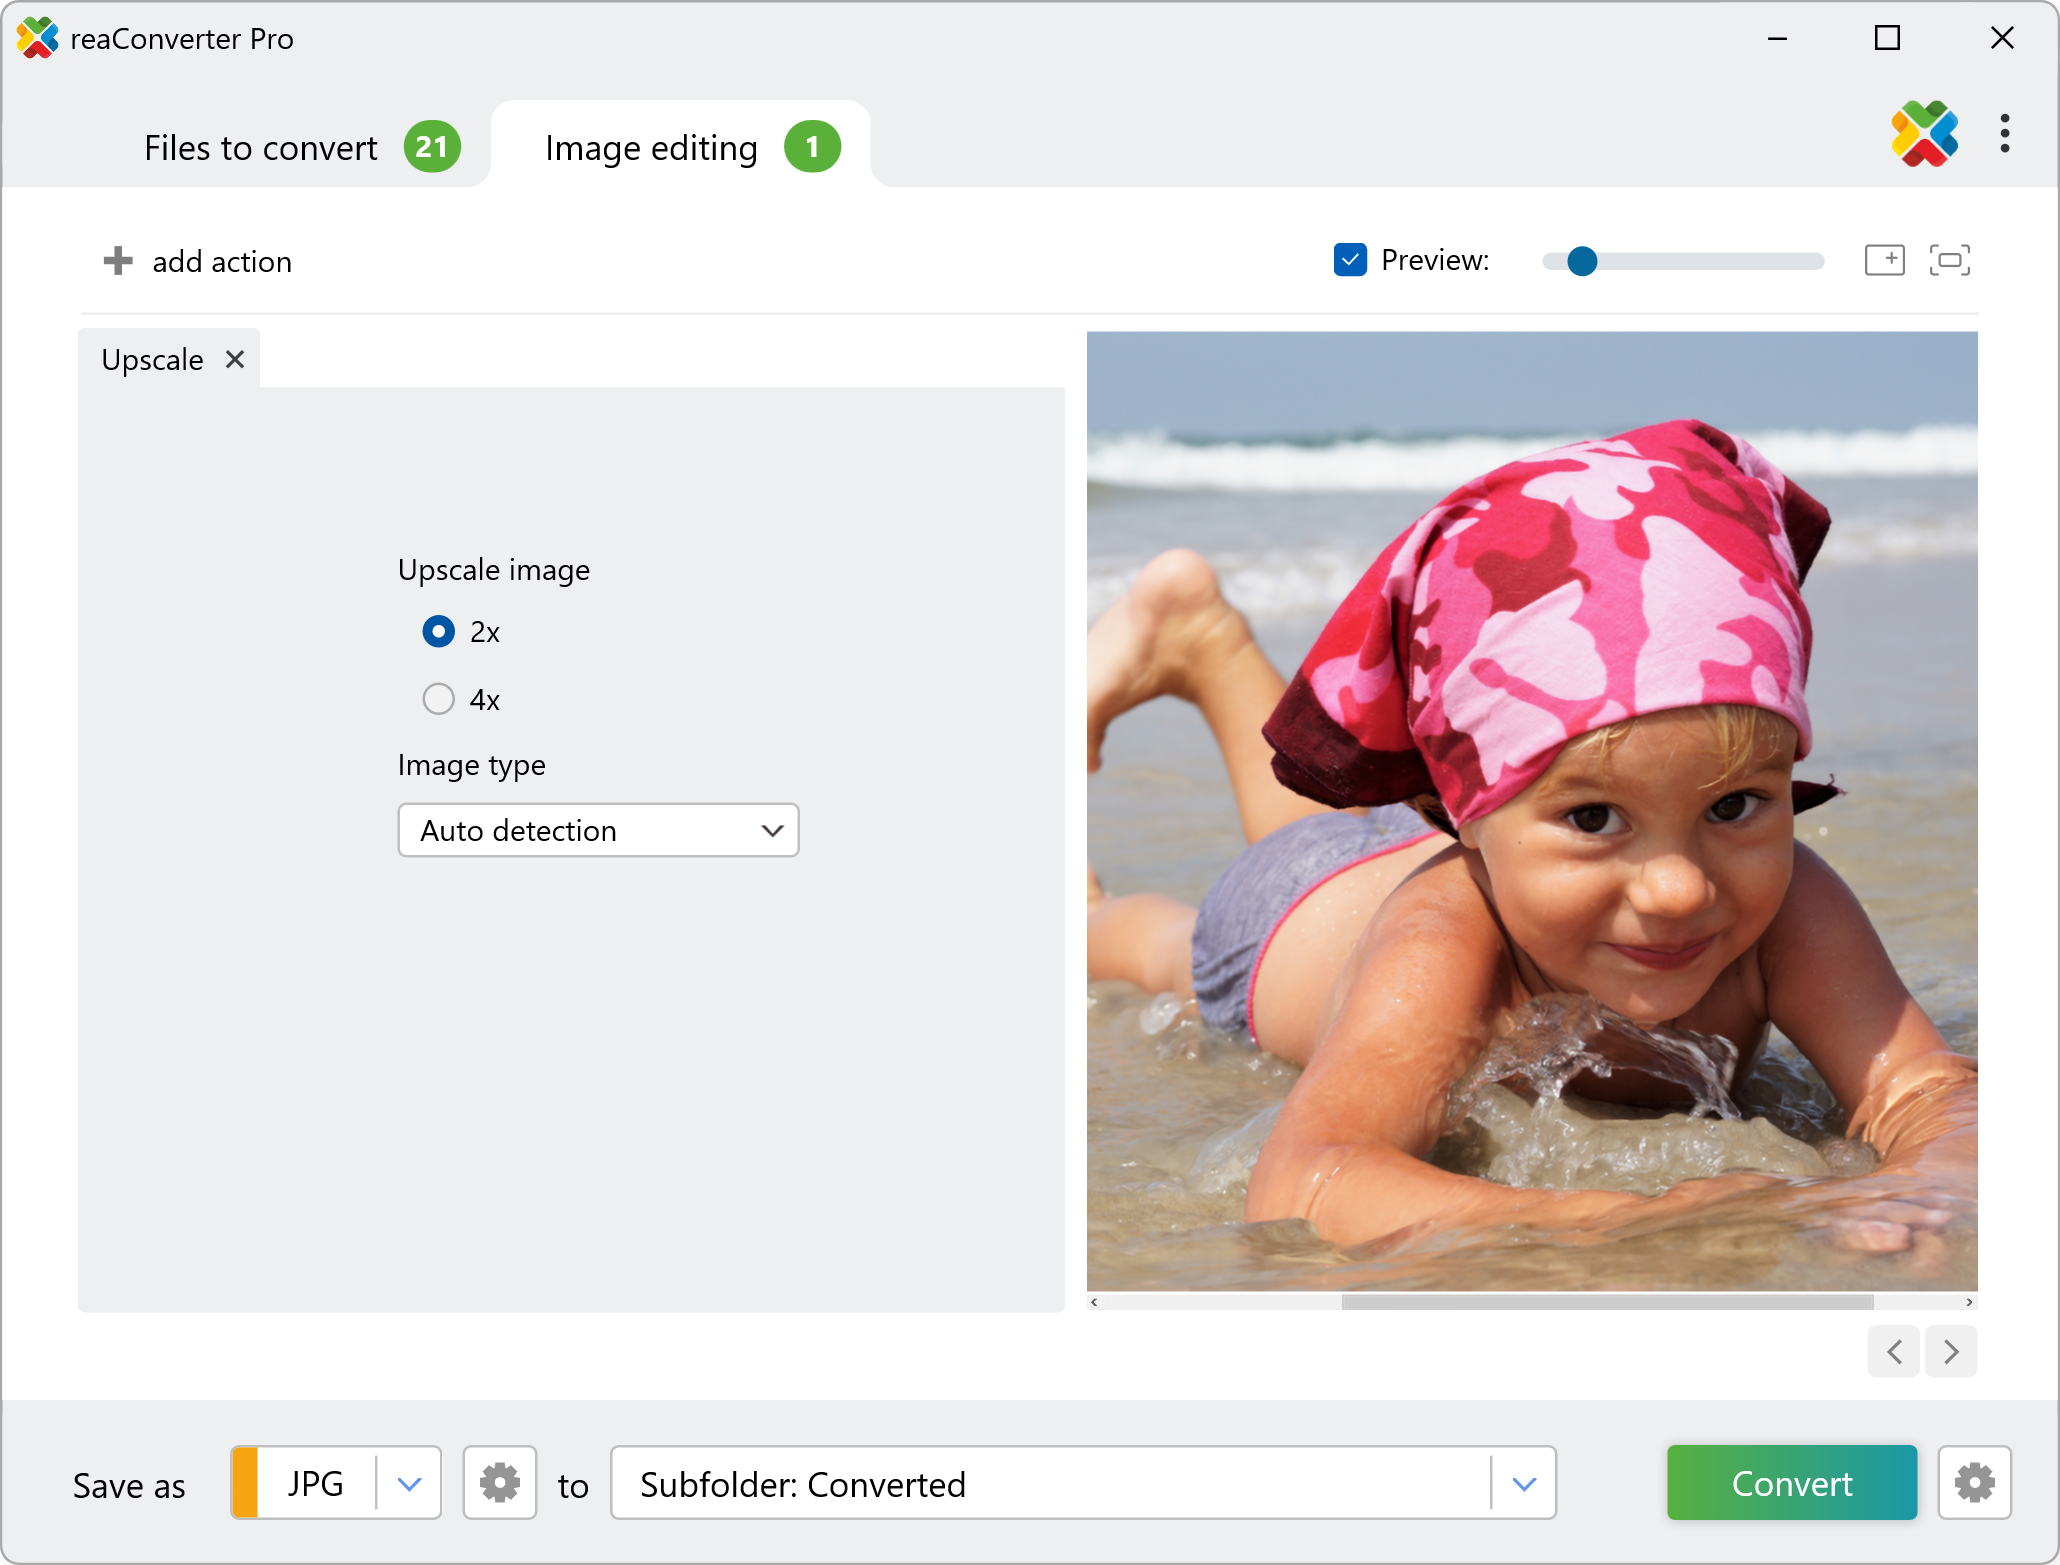
Task: Uncheck the Preview checkbox
Action: [1350, 260]
